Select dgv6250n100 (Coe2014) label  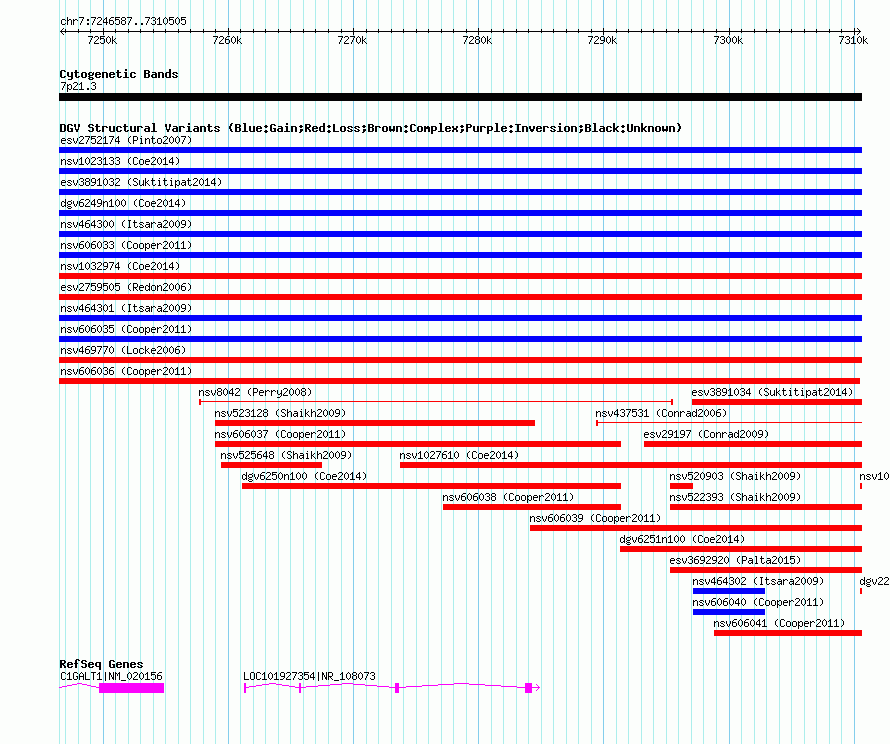pos(304,476)
